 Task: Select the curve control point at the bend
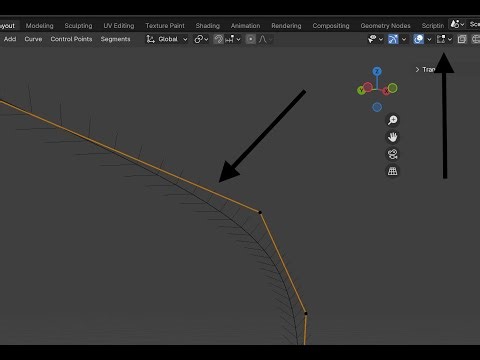(x=260, y=212)
